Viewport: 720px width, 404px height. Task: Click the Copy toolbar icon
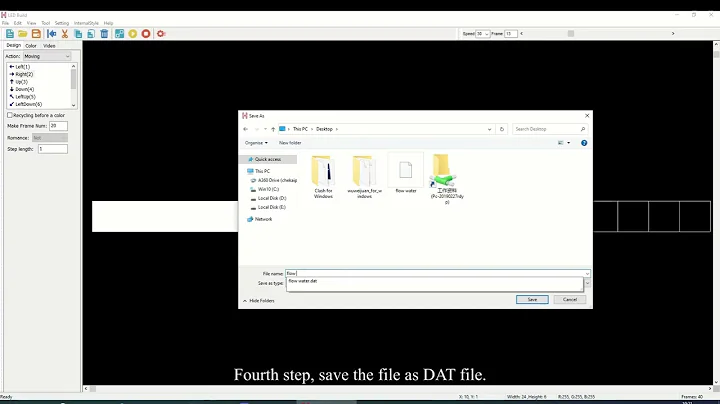pyautogui.click(x=78, y=34)
